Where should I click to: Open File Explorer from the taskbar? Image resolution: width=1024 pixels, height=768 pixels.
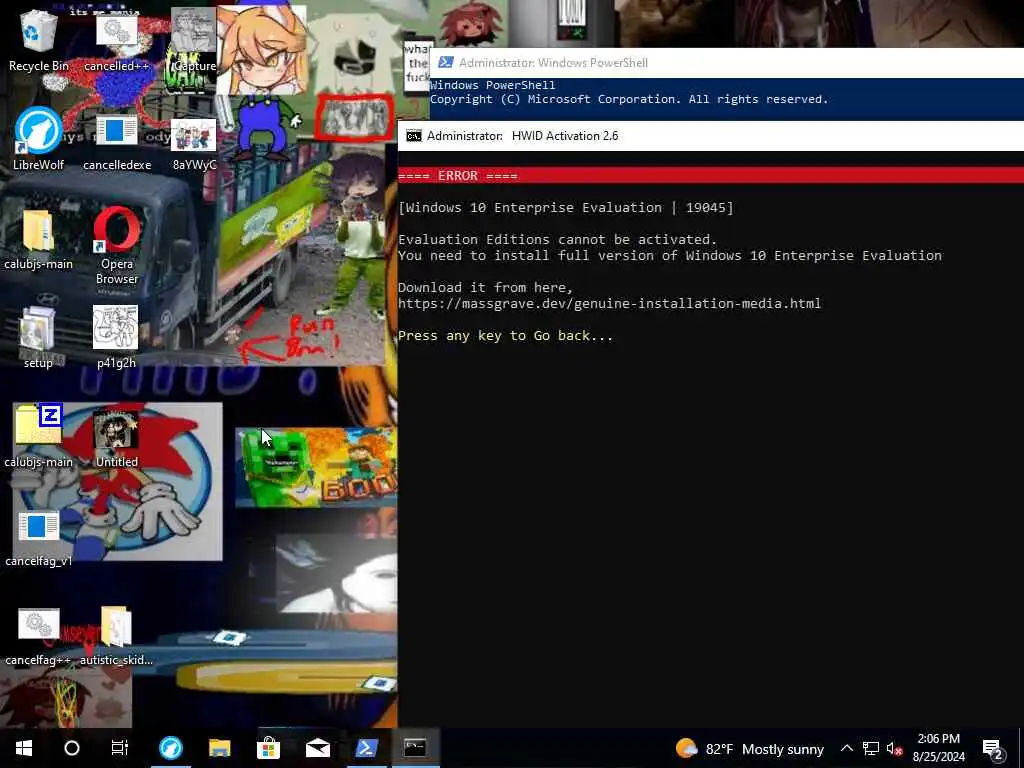pyautogui.click(x=219, y=748)
